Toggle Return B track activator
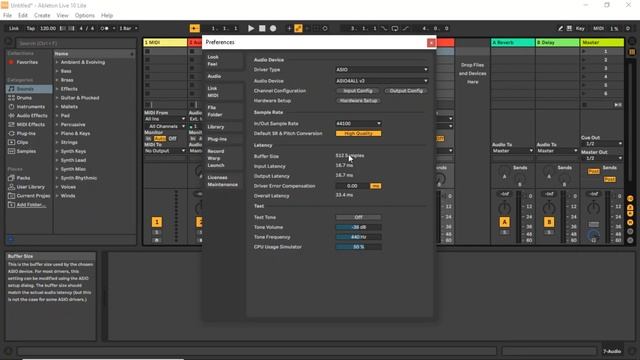Viewport: 640px width, 360px height. 549,222
